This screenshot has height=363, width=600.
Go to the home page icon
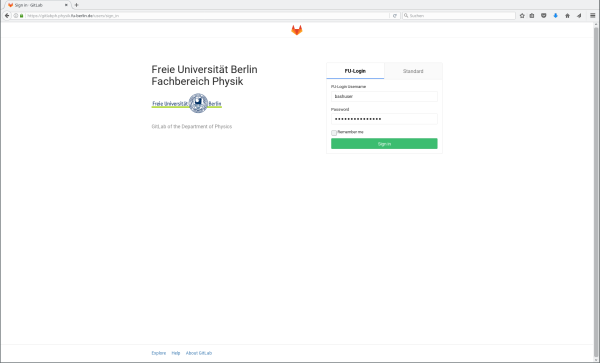567,16
